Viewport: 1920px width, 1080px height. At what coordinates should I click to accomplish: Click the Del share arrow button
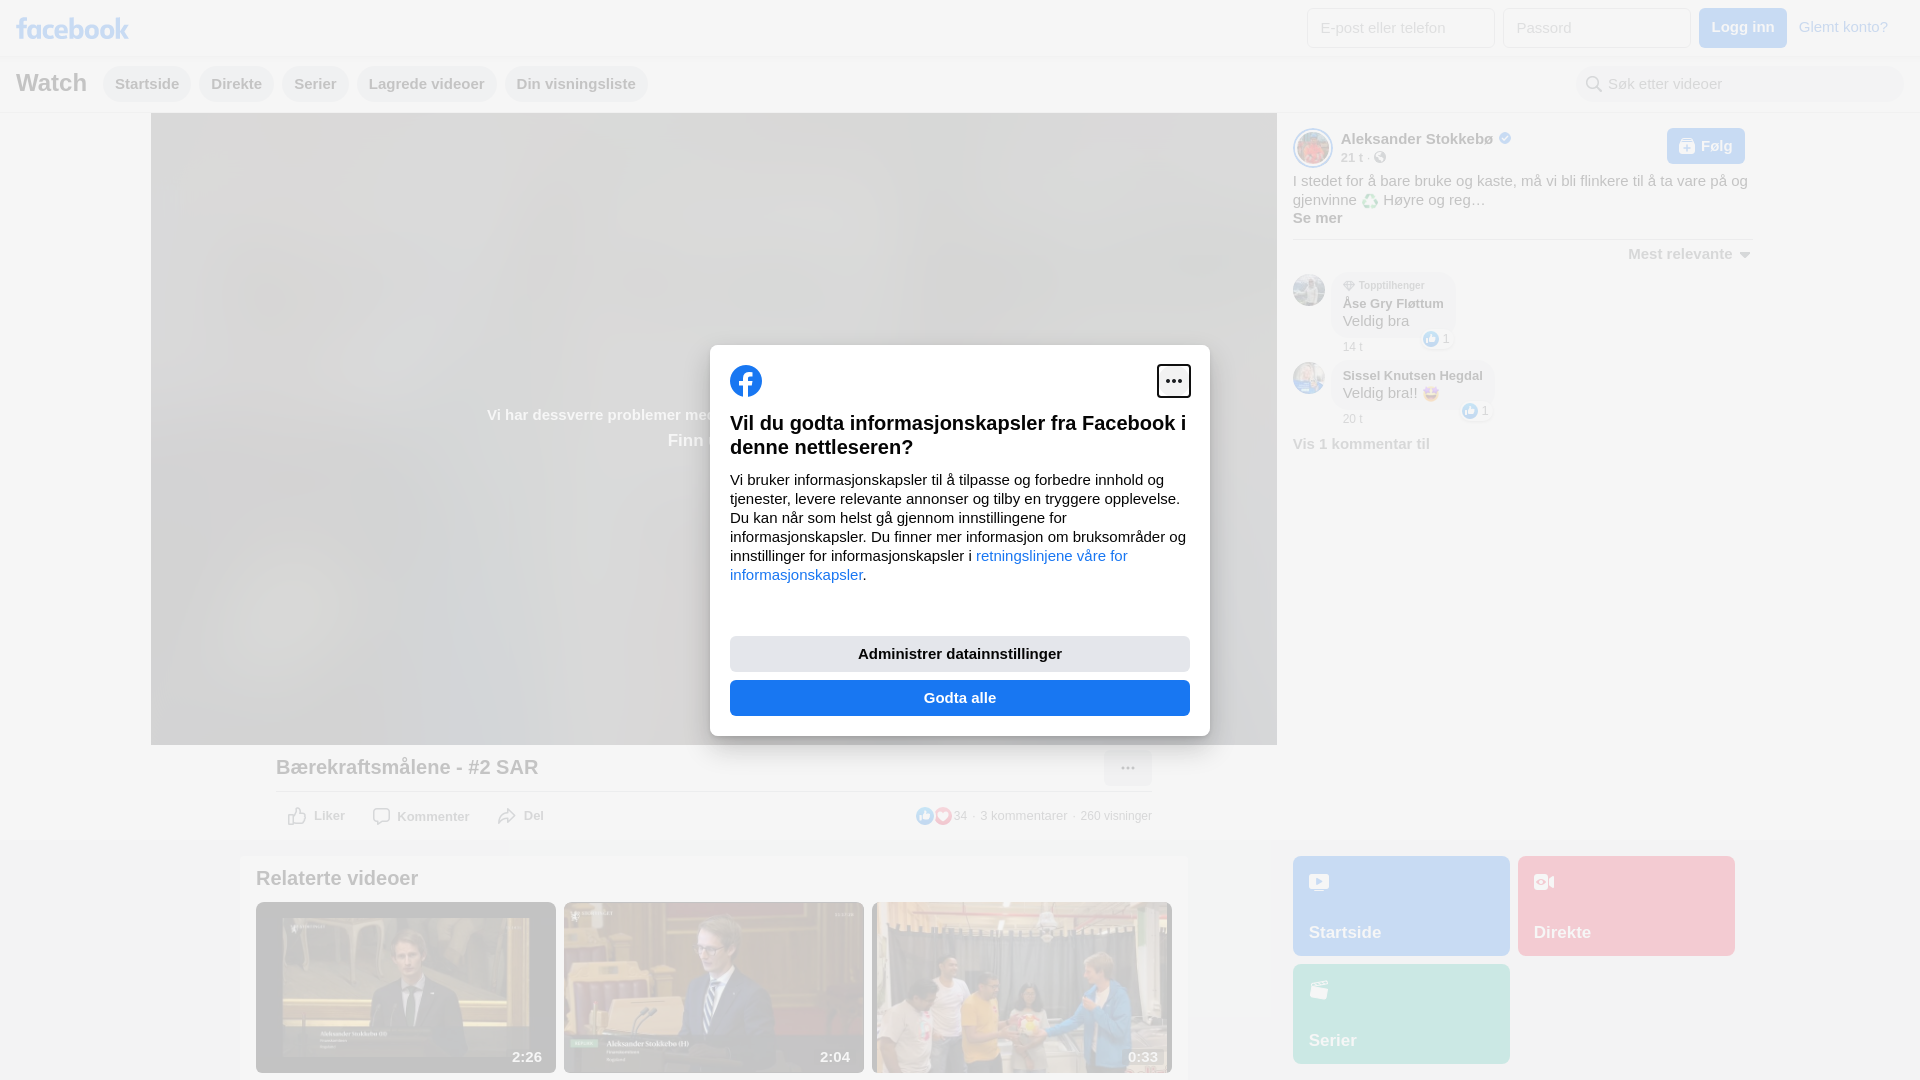520,816
